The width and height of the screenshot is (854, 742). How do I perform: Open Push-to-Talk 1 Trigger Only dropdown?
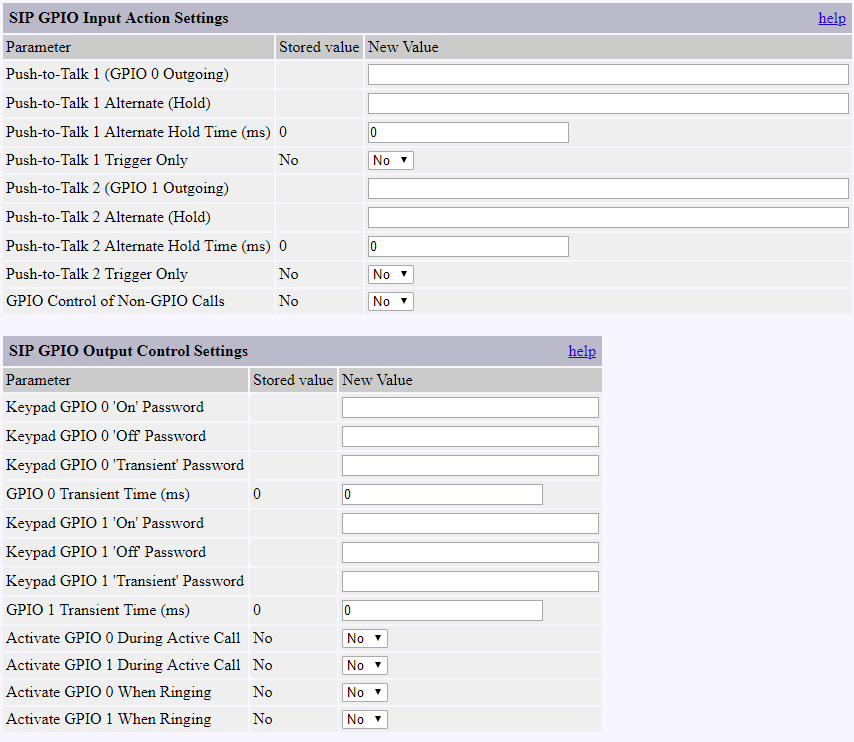pyautogui.click(x=391, y=160)
